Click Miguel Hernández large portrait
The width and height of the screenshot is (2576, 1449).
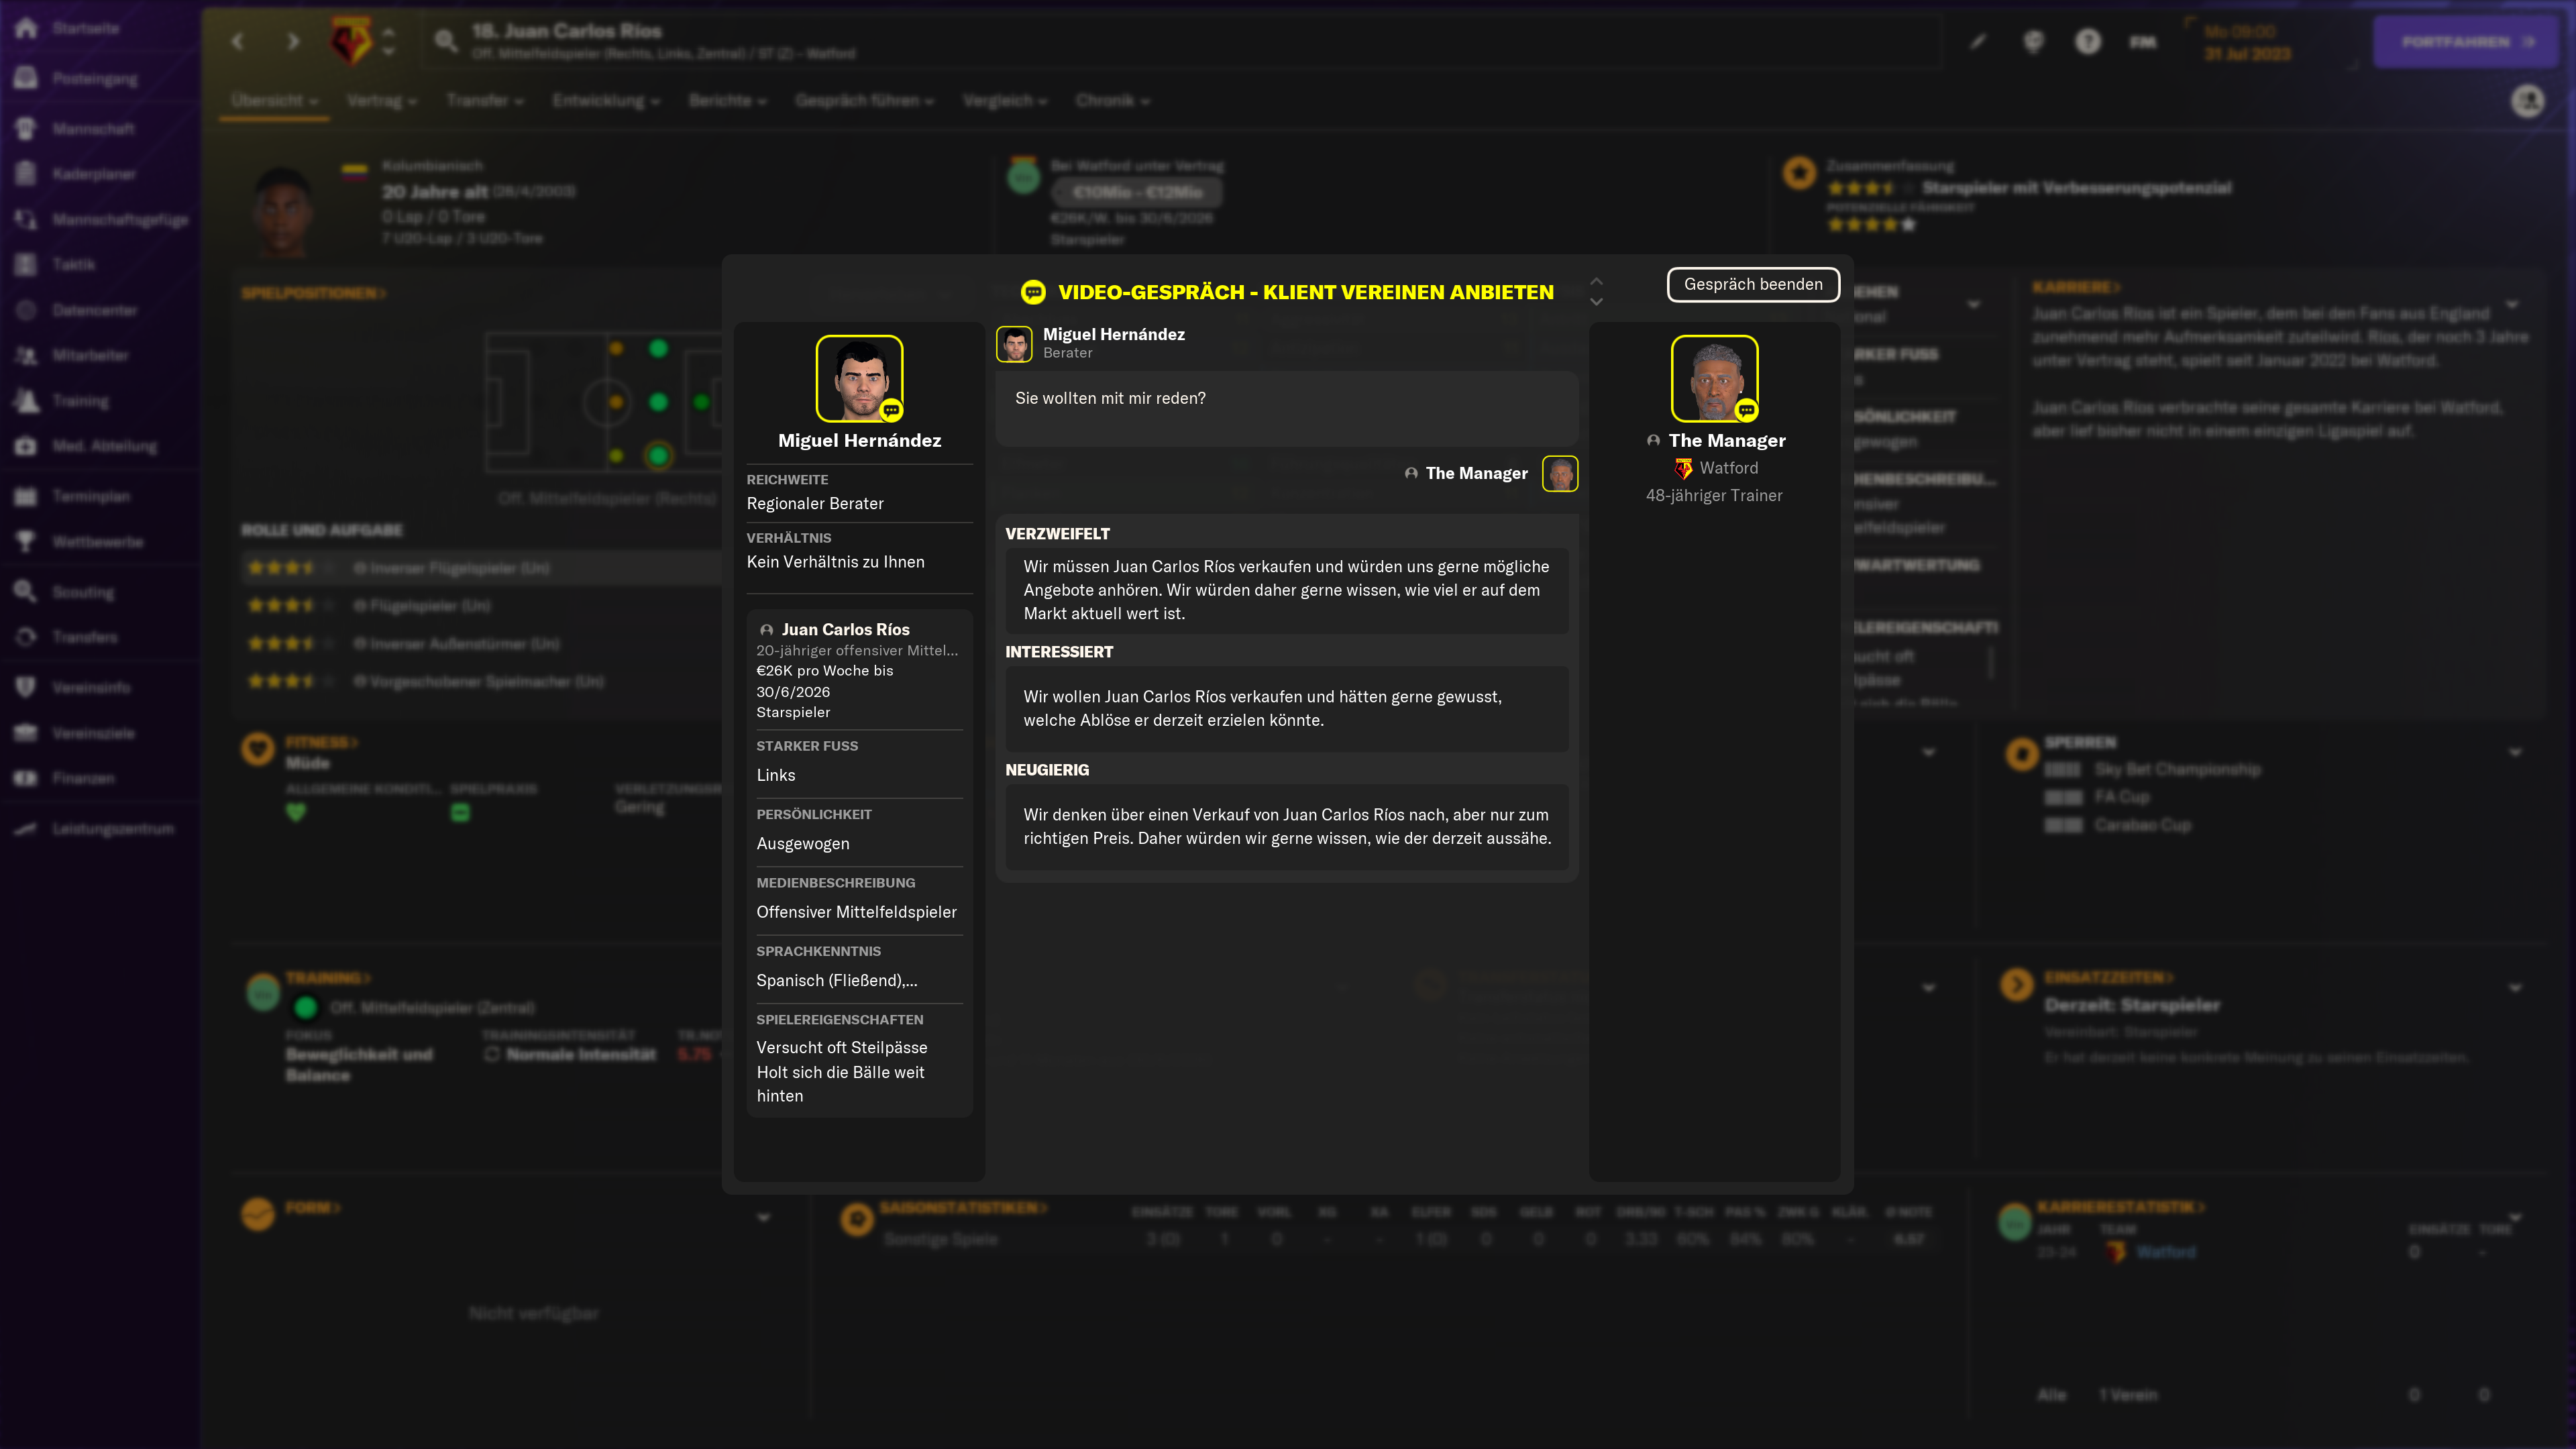(x=859, y=378)
